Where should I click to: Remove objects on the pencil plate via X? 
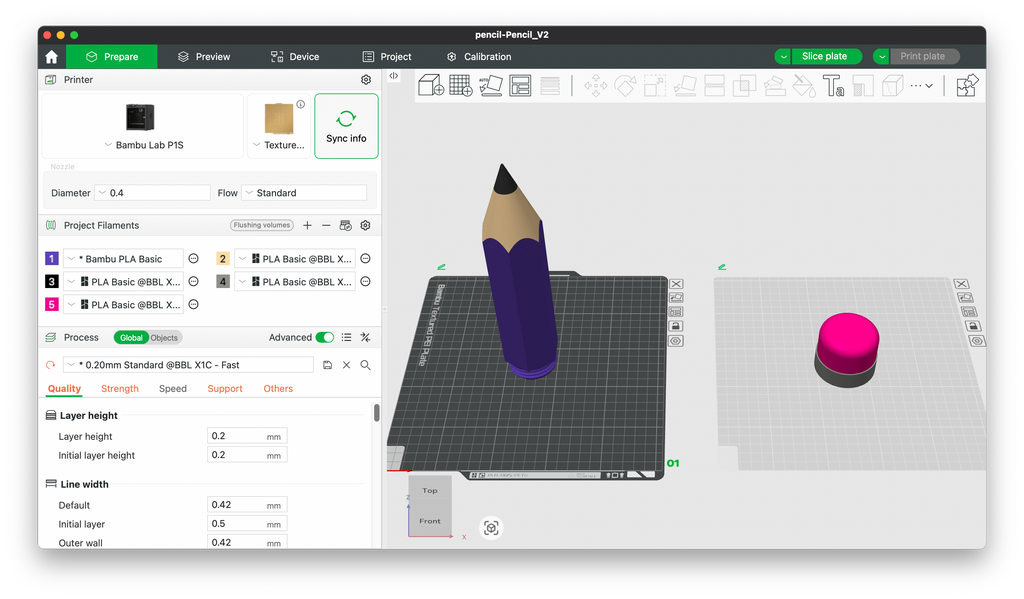coord(677,284)
